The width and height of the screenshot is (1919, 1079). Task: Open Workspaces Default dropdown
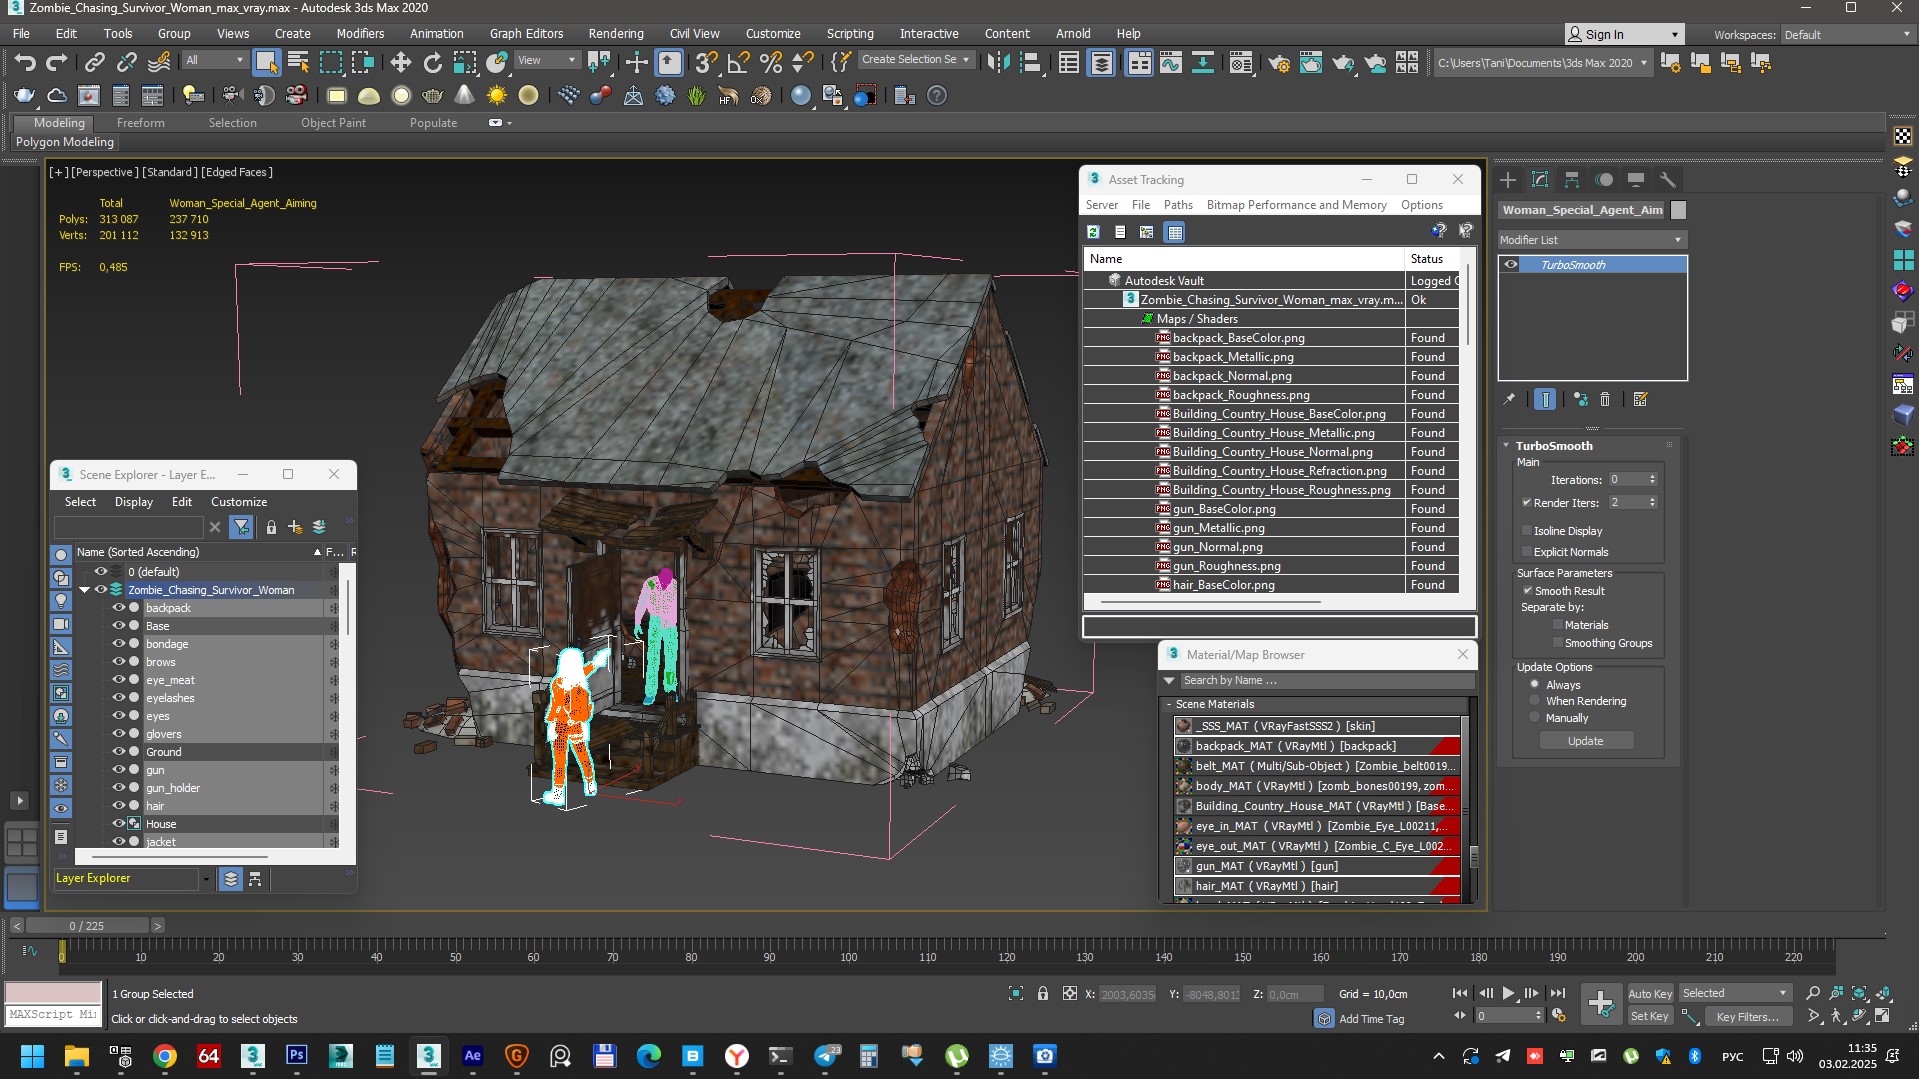click(x=1847, y=34)
